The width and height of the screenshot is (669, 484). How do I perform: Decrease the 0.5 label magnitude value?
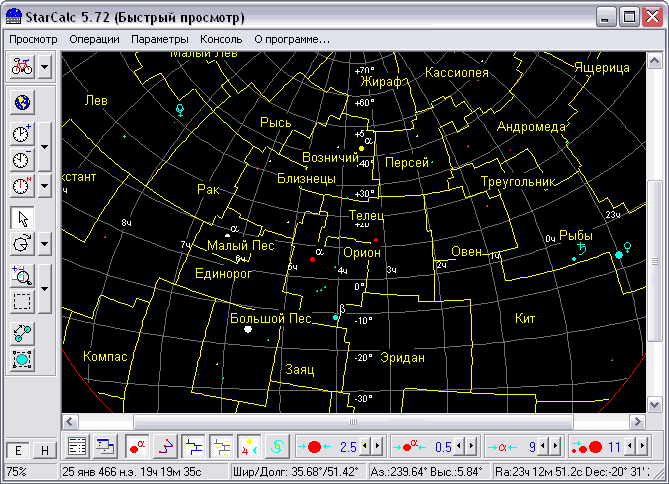(x=459, y=446)
